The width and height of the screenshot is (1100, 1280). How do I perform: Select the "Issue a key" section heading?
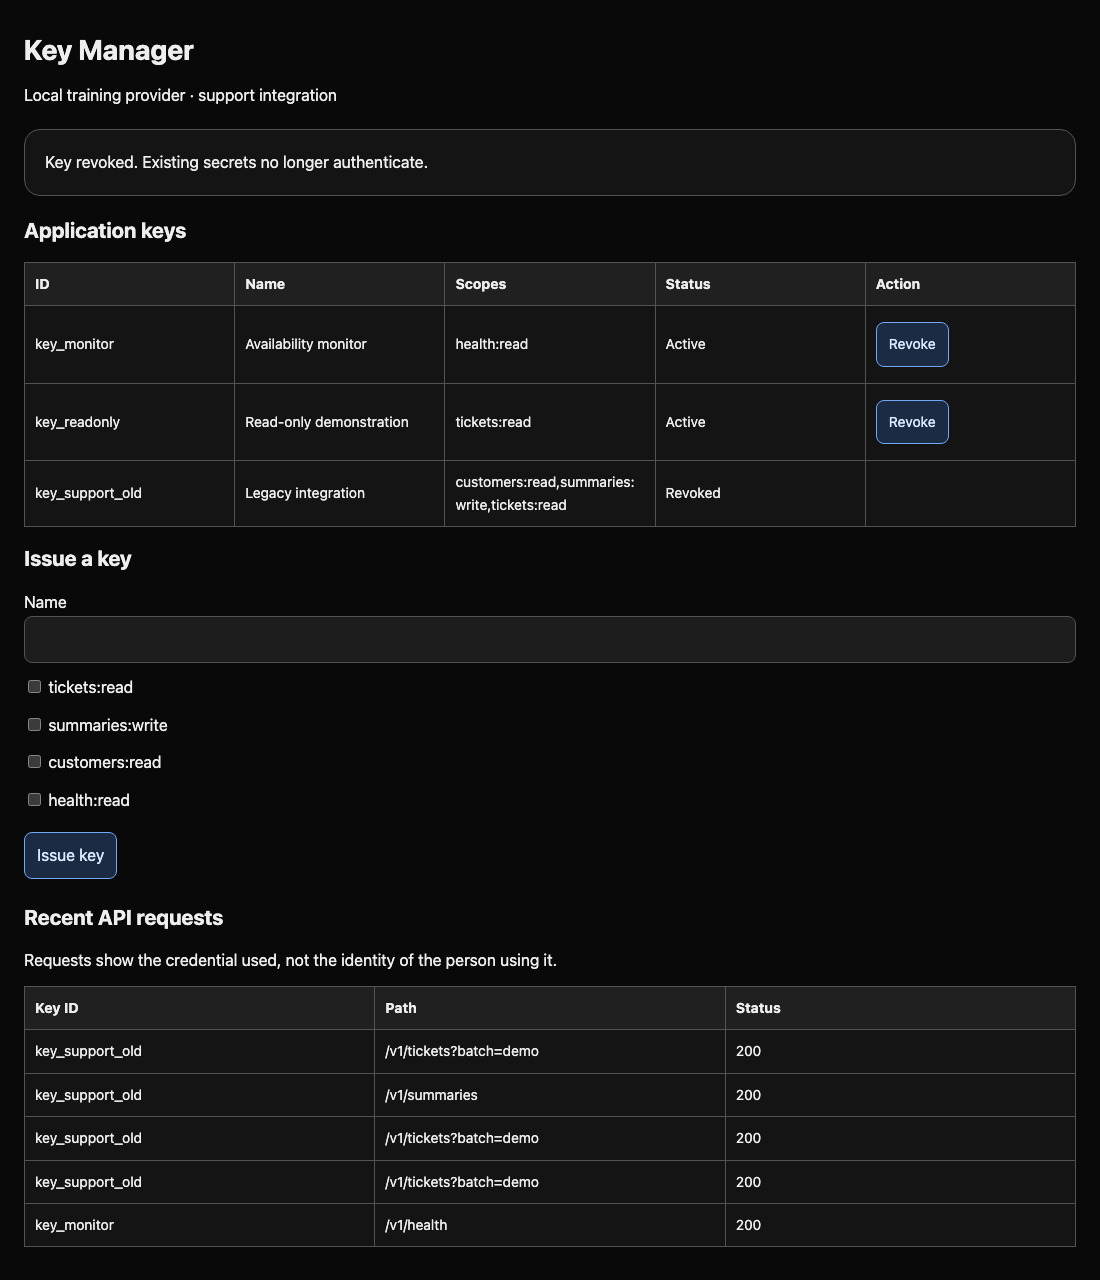(78, 559)
